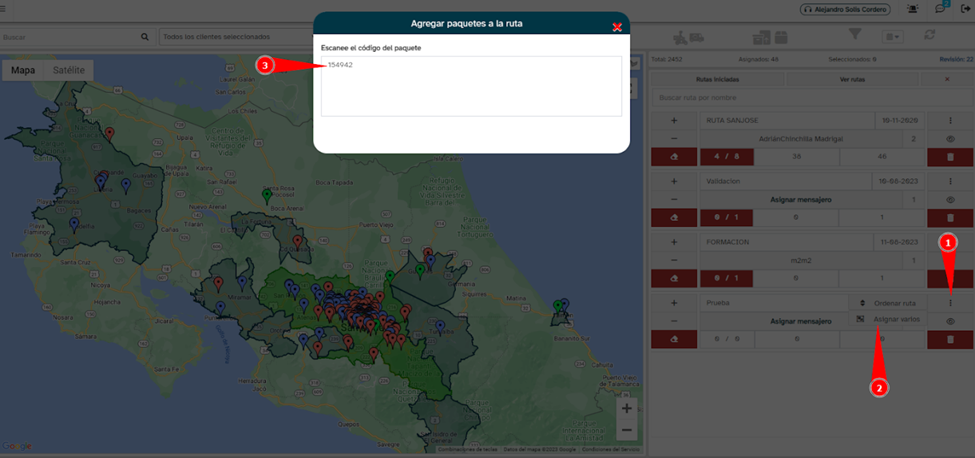The width and height of the screenshot is (975, 458).
Task: Click the package code scan text area
Action: click(471, 86)
